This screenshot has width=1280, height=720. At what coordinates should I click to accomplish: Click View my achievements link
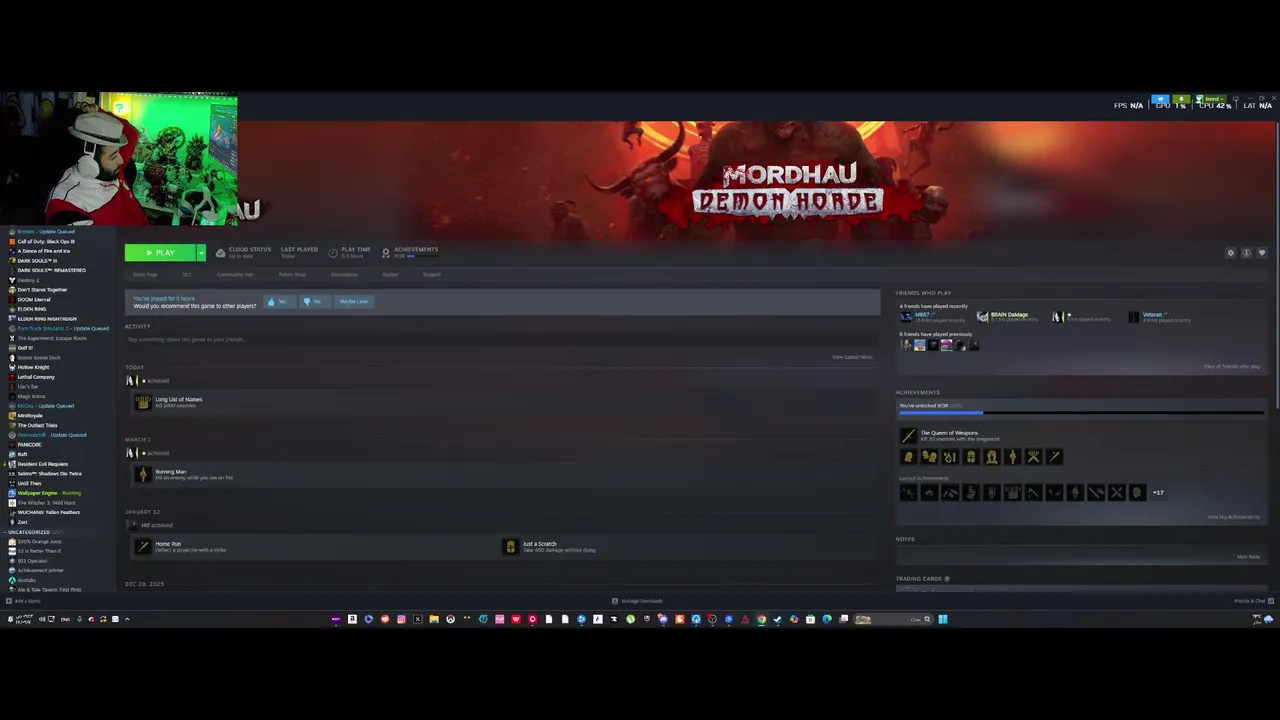click(x=1234, y=517)
